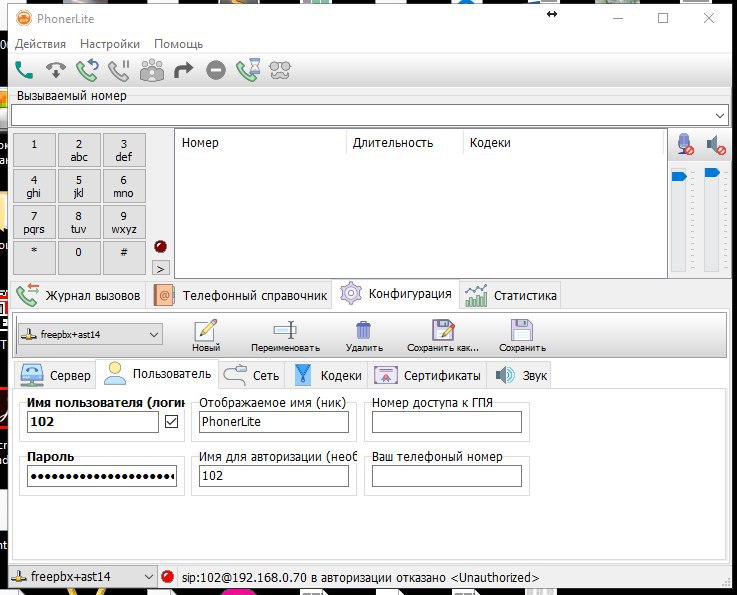The image size is (737, 595).
Task: Click the green call handset icon
Action: click(24, 70)
